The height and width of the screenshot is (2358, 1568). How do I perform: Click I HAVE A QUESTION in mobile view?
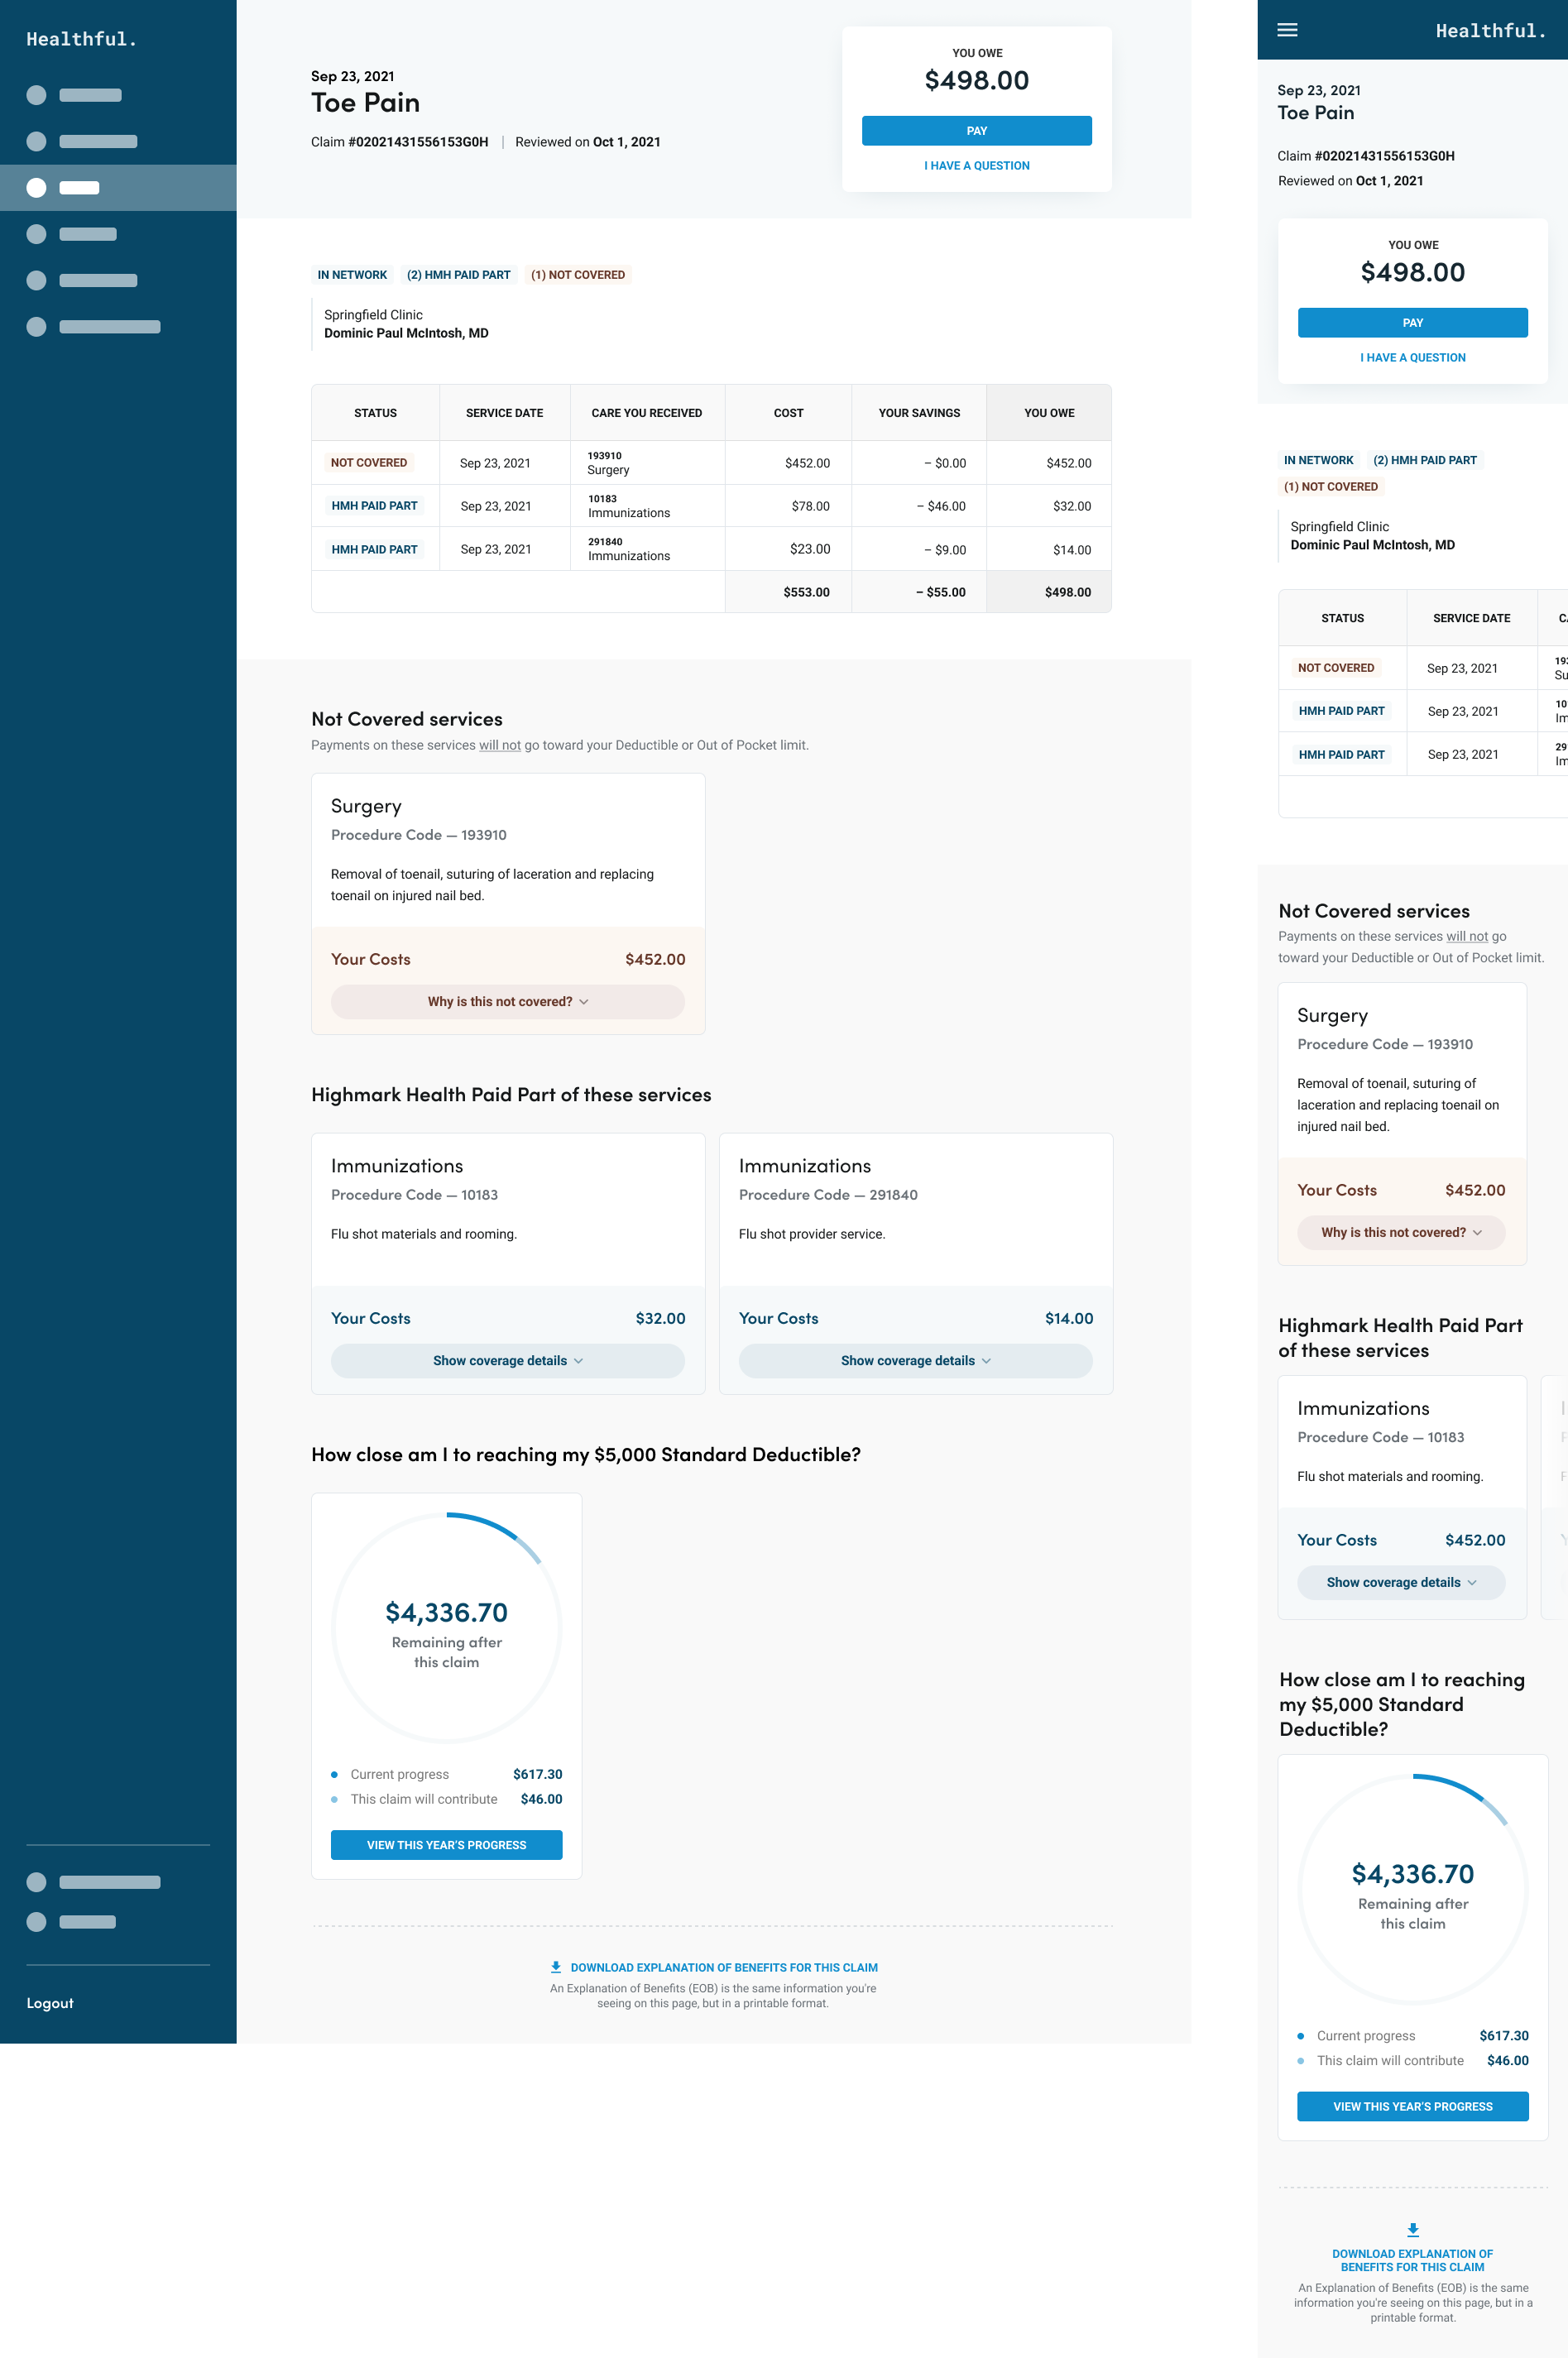pos(1412,358)
